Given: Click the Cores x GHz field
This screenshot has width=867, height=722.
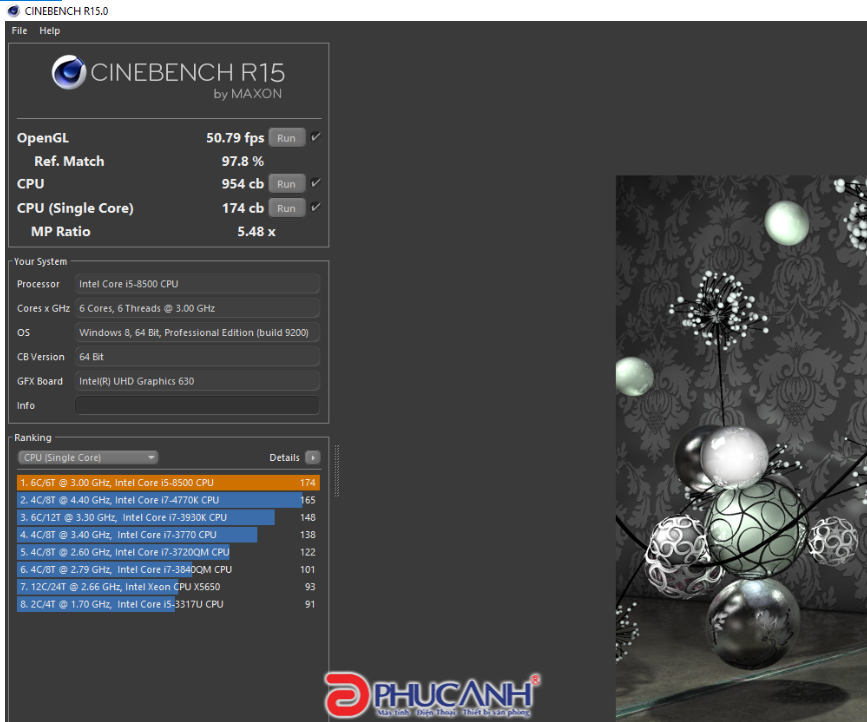Looking at the screenshot, I should pyautogui.click(x=197, y=308).
